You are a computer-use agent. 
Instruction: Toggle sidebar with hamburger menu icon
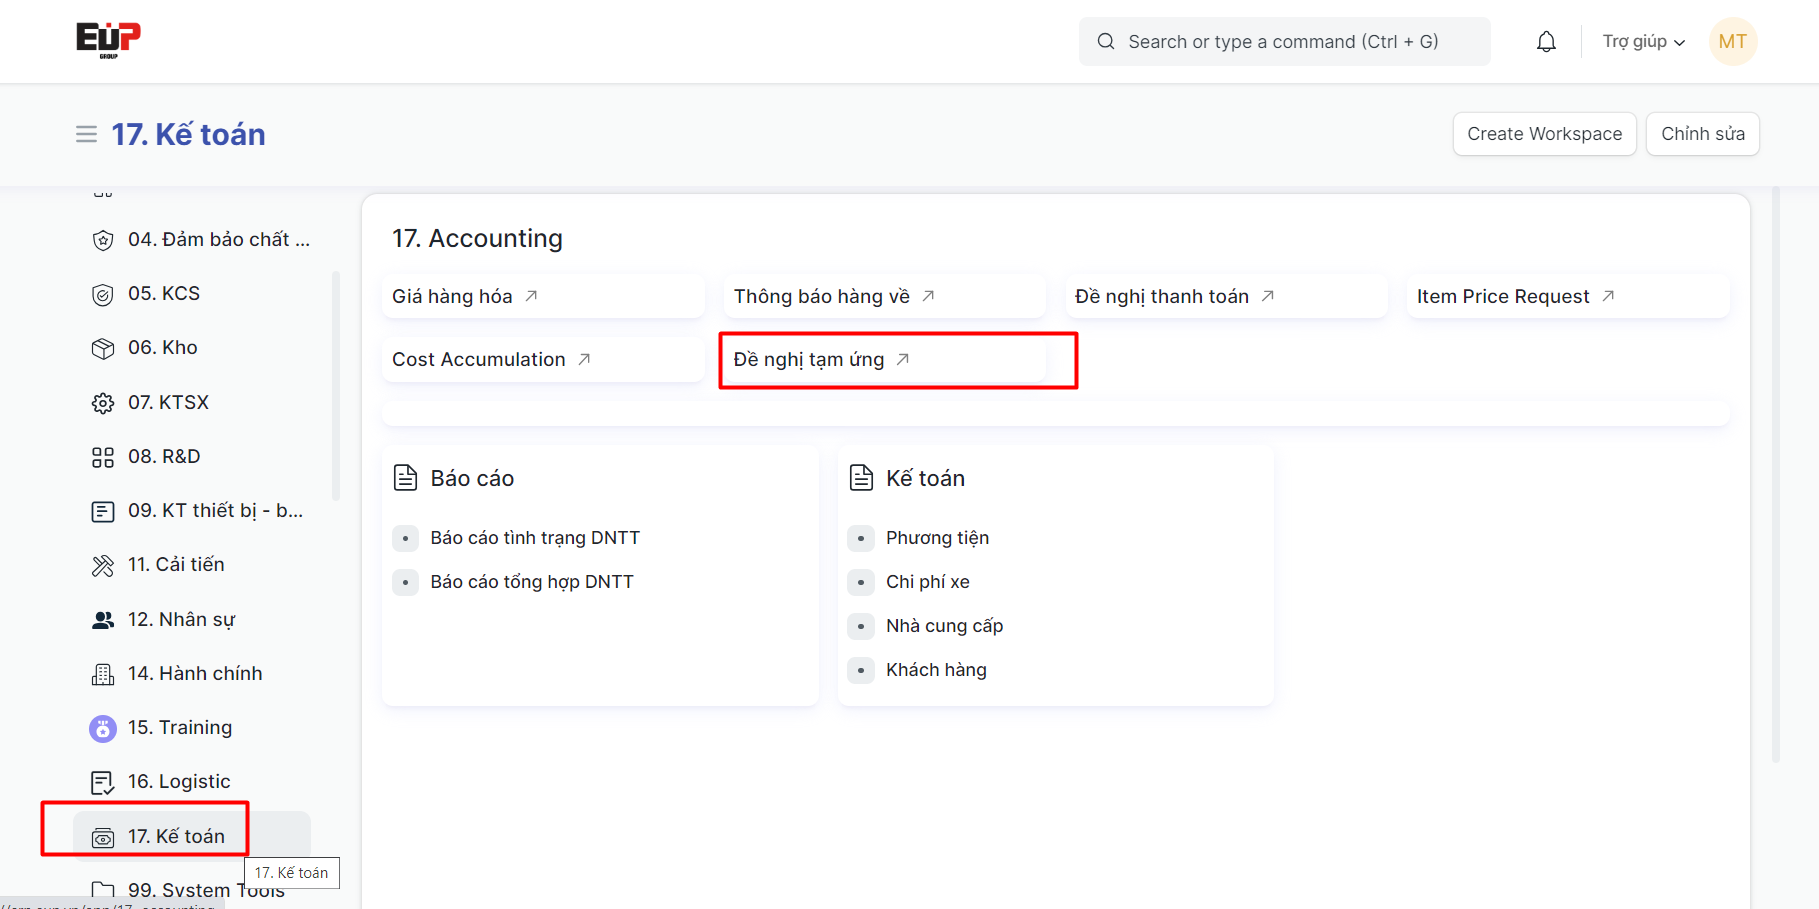tap(87, 134)
